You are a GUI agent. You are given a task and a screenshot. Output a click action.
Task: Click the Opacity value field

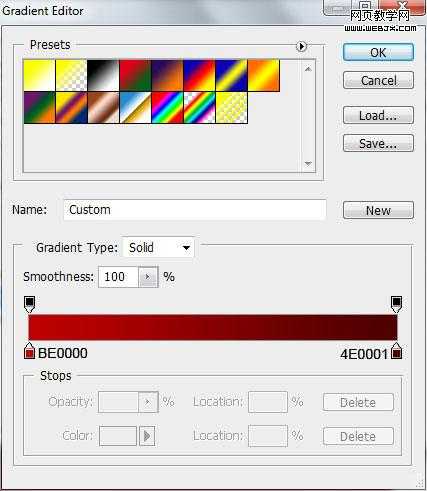click(x=118, y=402)
